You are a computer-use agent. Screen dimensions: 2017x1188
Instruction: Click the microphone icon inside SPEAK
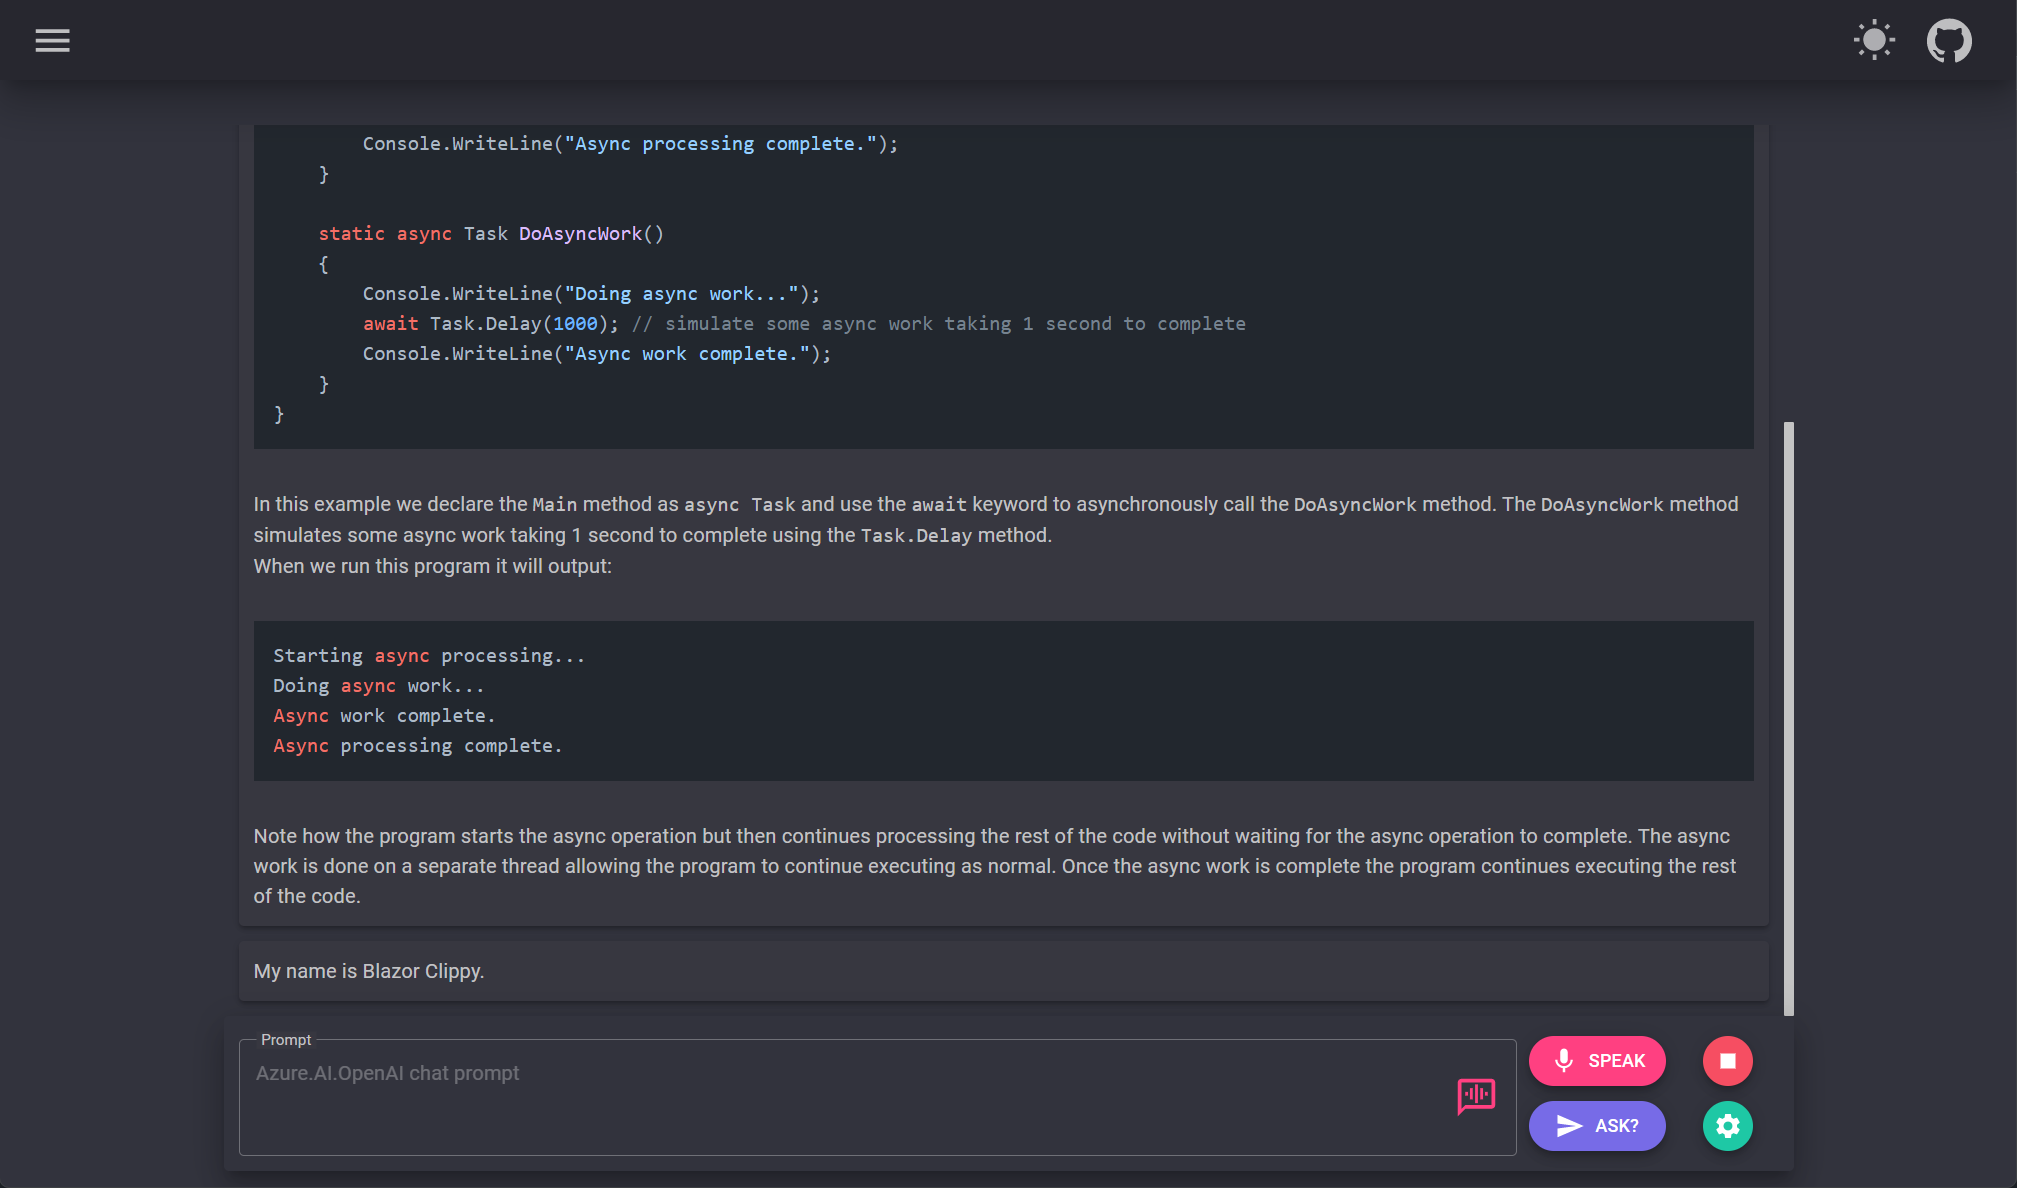click(x=1564, y=1061)
